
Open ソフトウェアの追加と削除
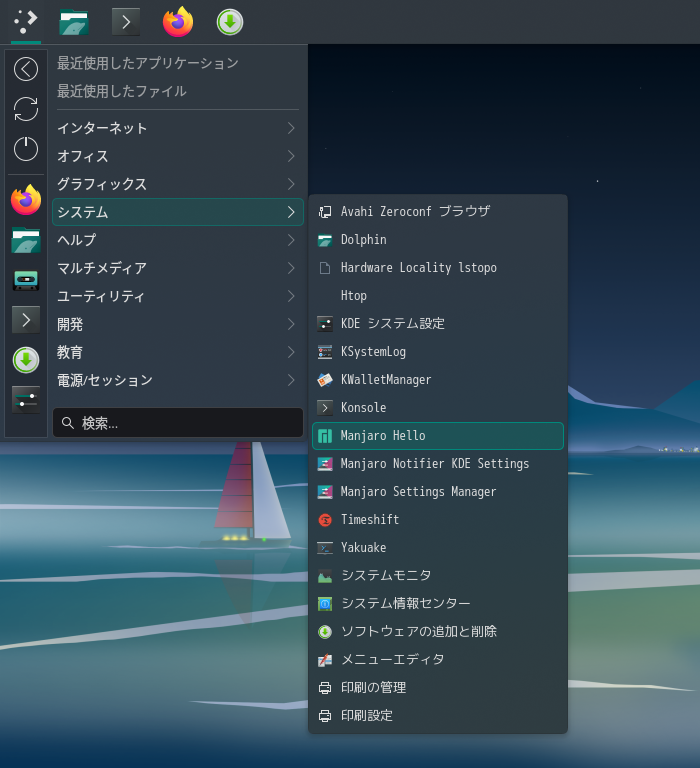click(x=438, y=632)
